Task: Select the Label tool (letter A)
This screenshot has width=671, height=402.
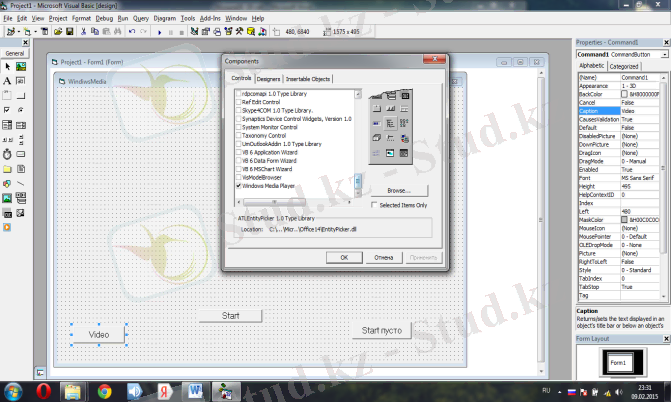Action: pos(8,80)
